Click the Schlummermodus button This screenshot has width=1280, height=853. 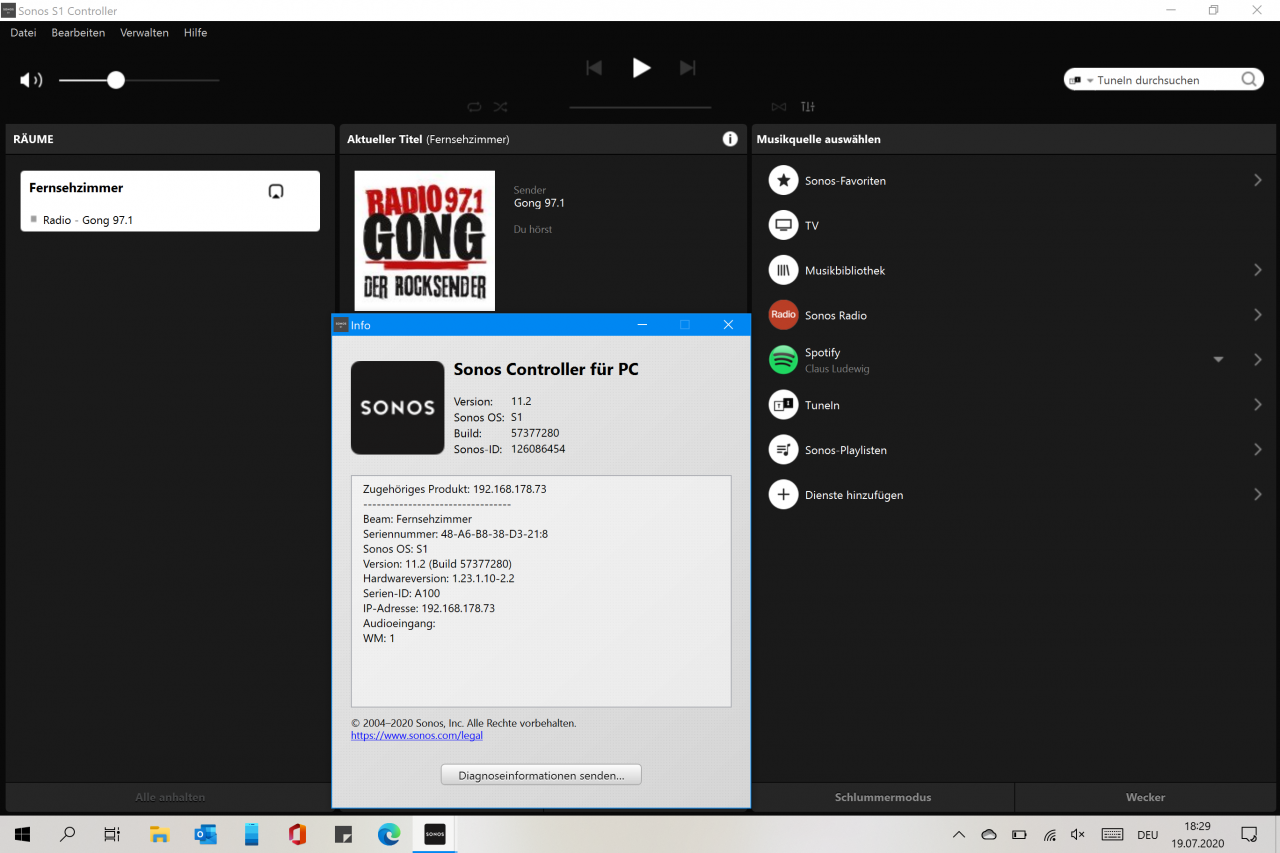tap(883, 797)
